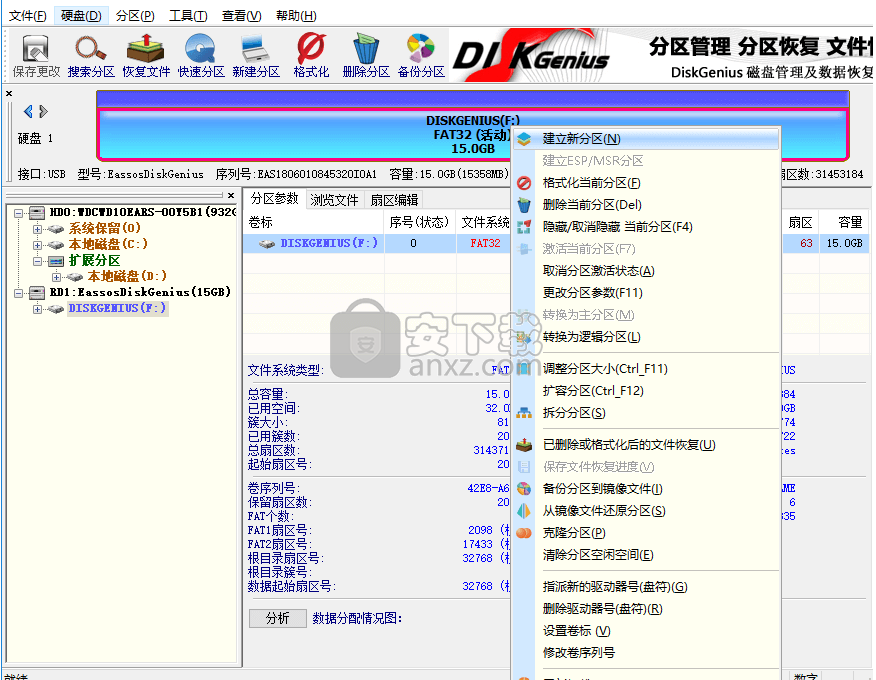Click the recycle bin icon for 删除当前分区
The height and width of the screenshot is (680, 876).
524,205
